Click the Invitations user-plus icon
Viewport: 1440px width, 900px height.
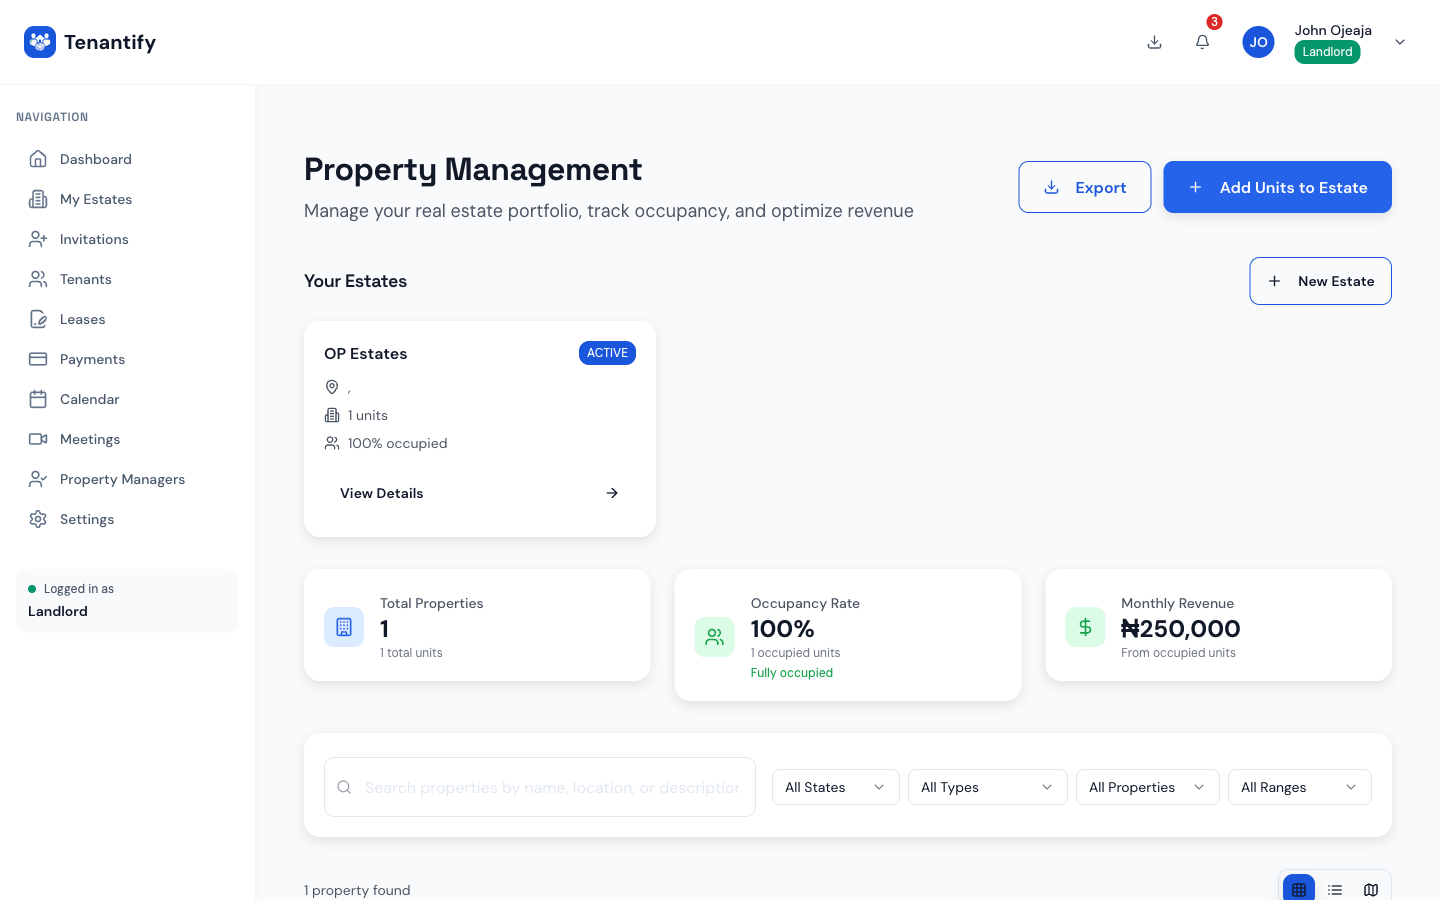click(38, 239)
